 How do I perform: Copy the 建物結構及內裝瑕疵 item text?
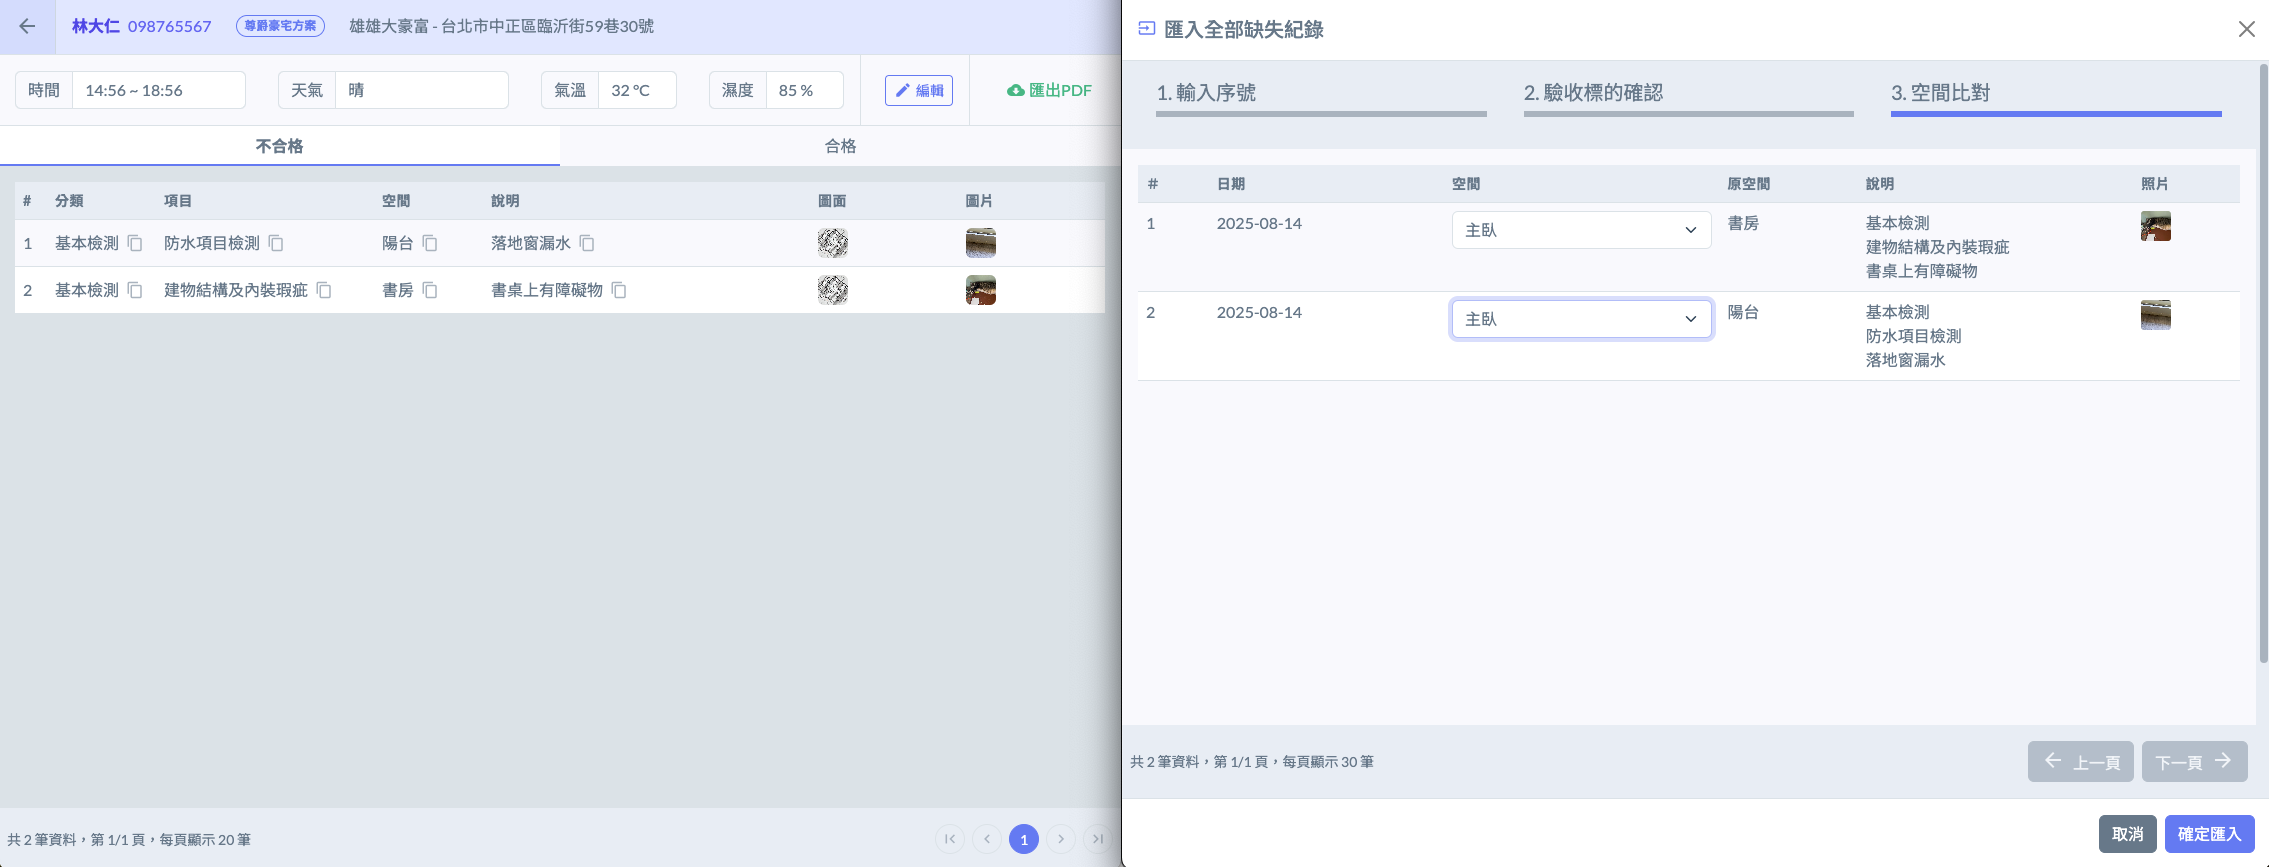[324, 290]
